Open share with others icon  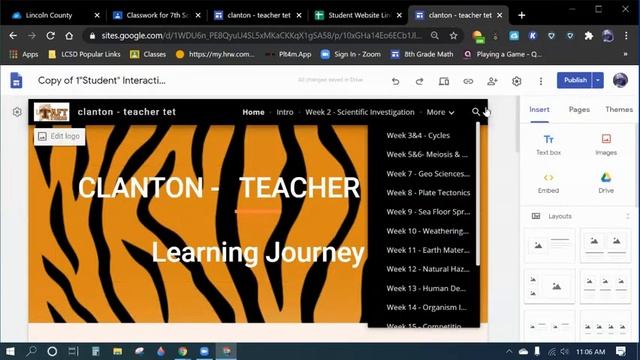492,81
